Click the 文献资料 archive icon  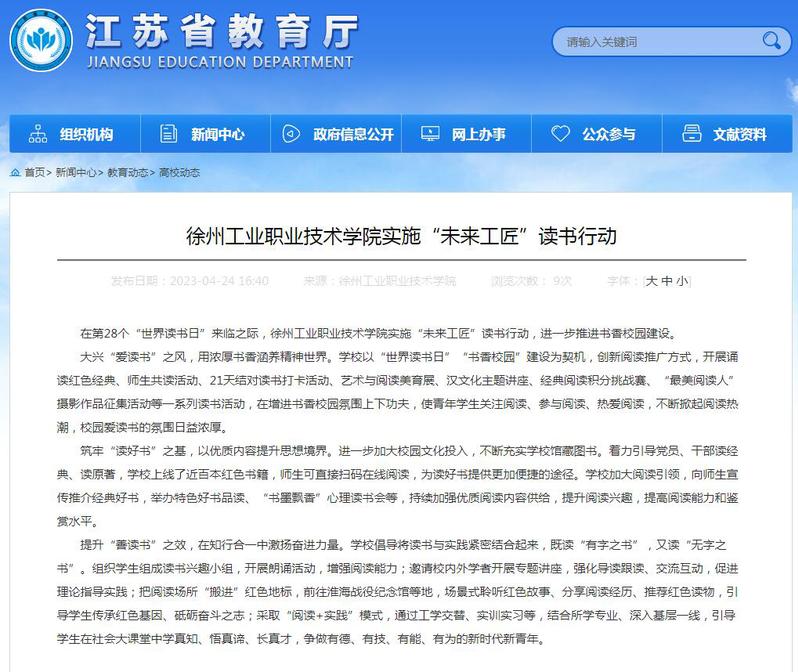691,134
